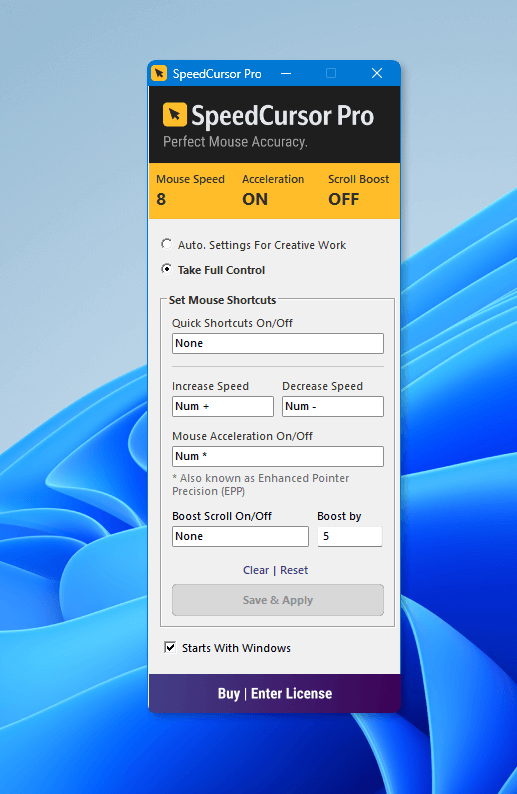The width and height of the screenshot is (517, 794).
Task: Open the Enter License link
Action: pos(292,693)
